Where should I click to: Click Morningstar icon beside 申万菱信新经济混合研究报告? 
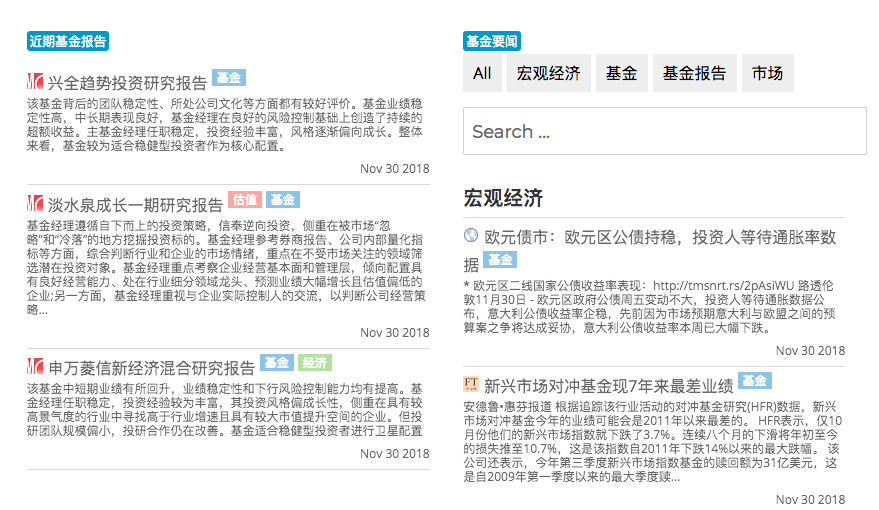(35, 366)
